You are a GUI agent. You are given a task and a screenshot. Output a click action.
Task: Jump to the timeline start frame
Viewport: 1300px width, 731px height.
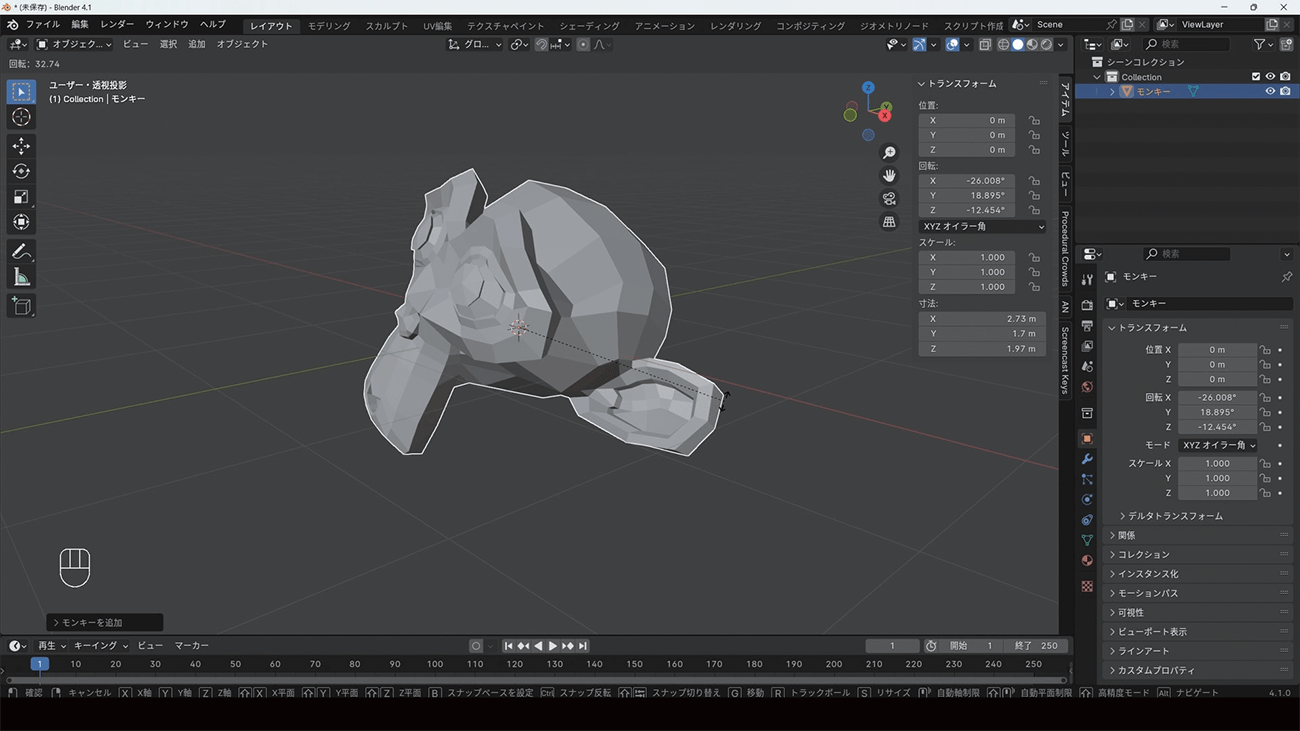508,646
